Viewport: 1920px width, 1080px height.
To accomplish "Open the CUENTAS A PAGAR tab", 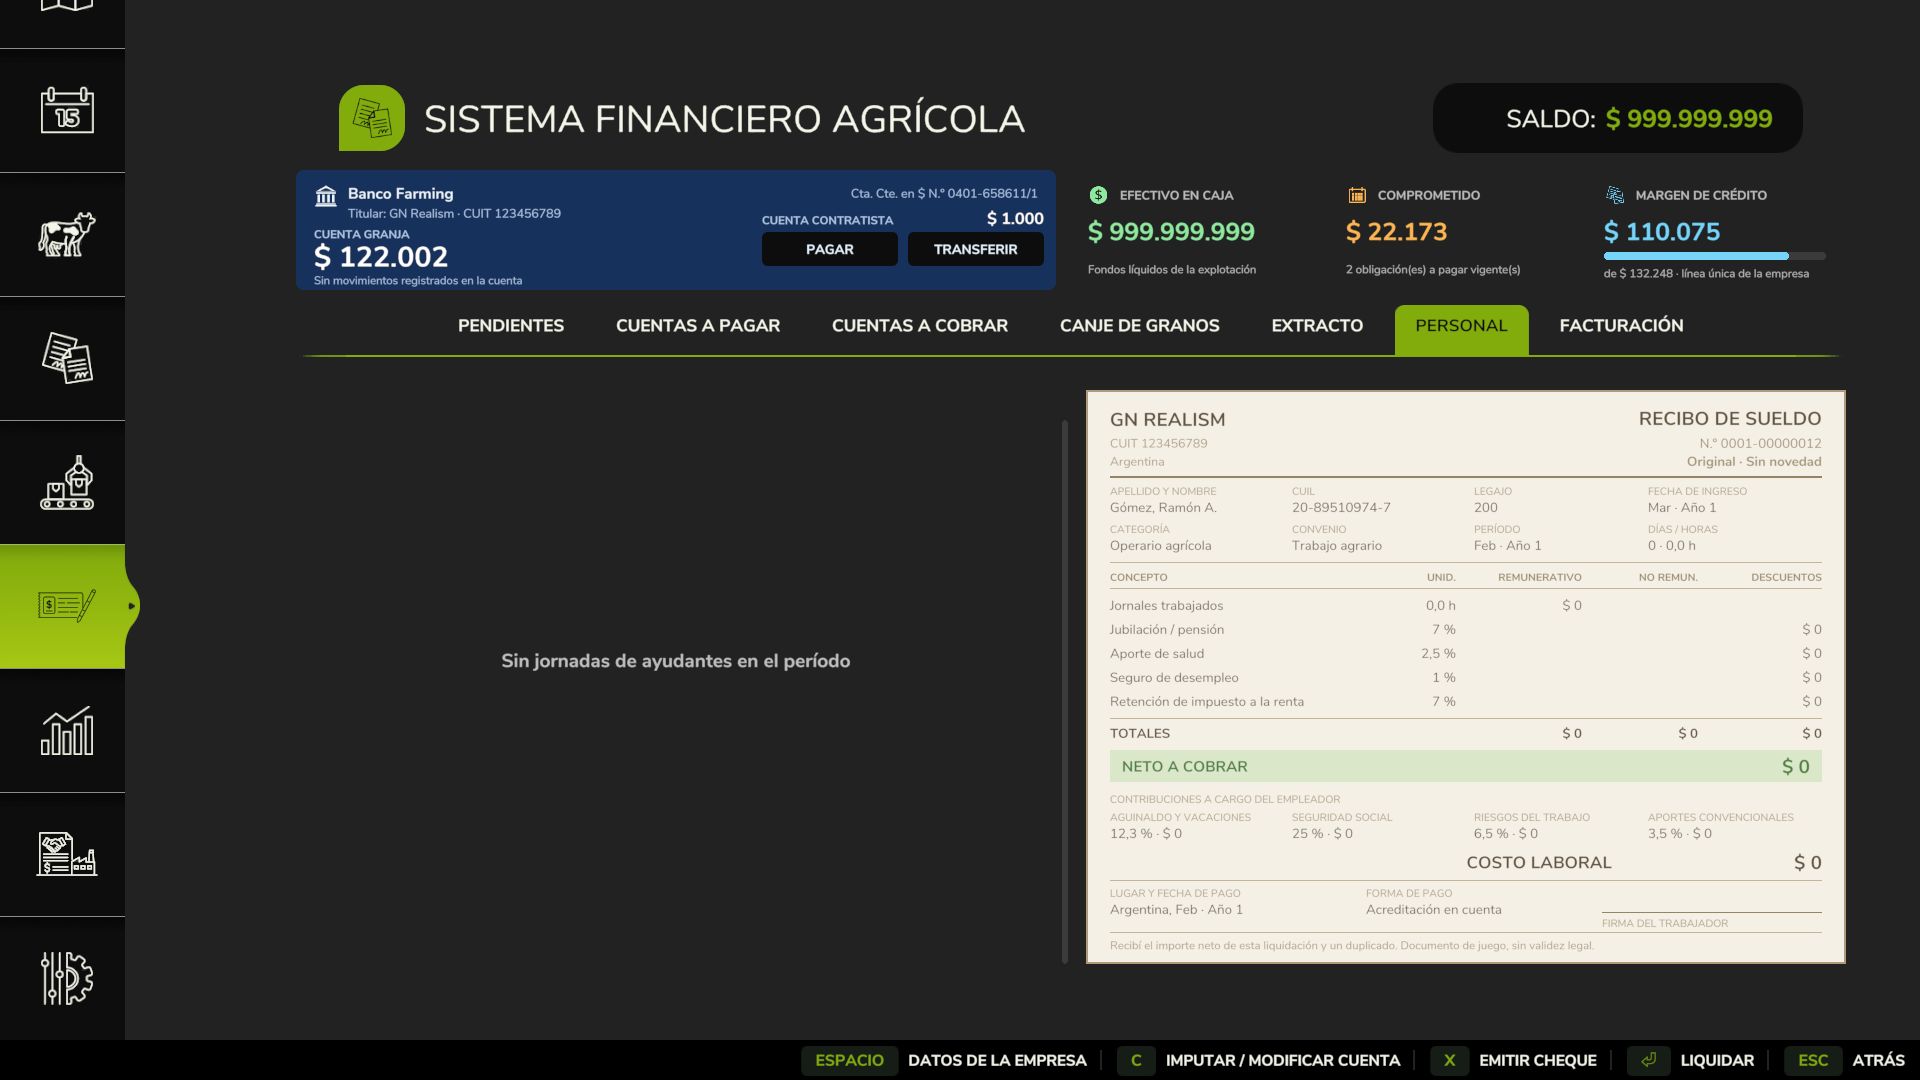I will [698, 326].
